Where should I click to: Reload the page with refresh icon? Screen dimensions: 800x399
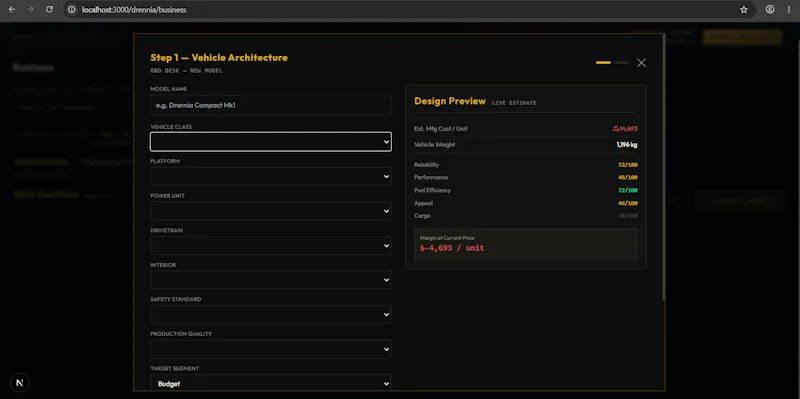point(49,10)
